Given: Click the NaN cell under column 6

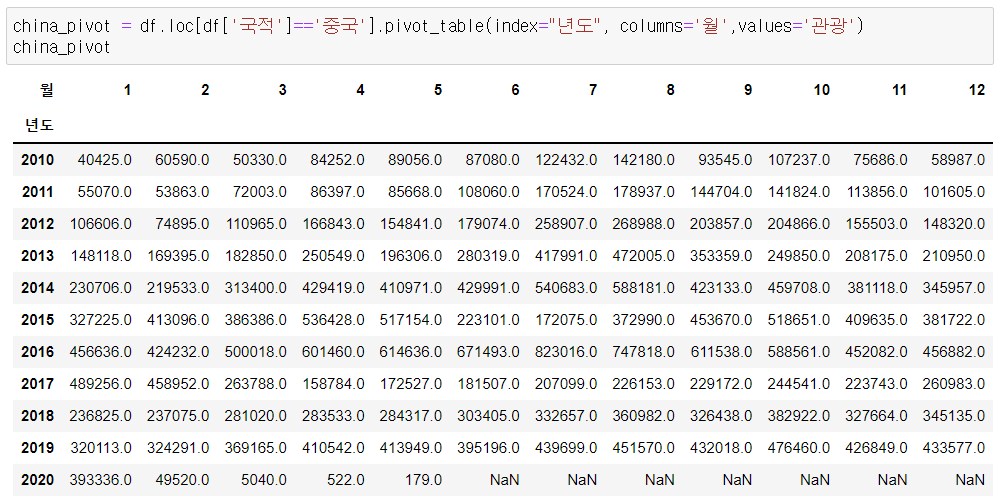Looking at the screenshot, I should pyautogui.click(x=505, y=480).
